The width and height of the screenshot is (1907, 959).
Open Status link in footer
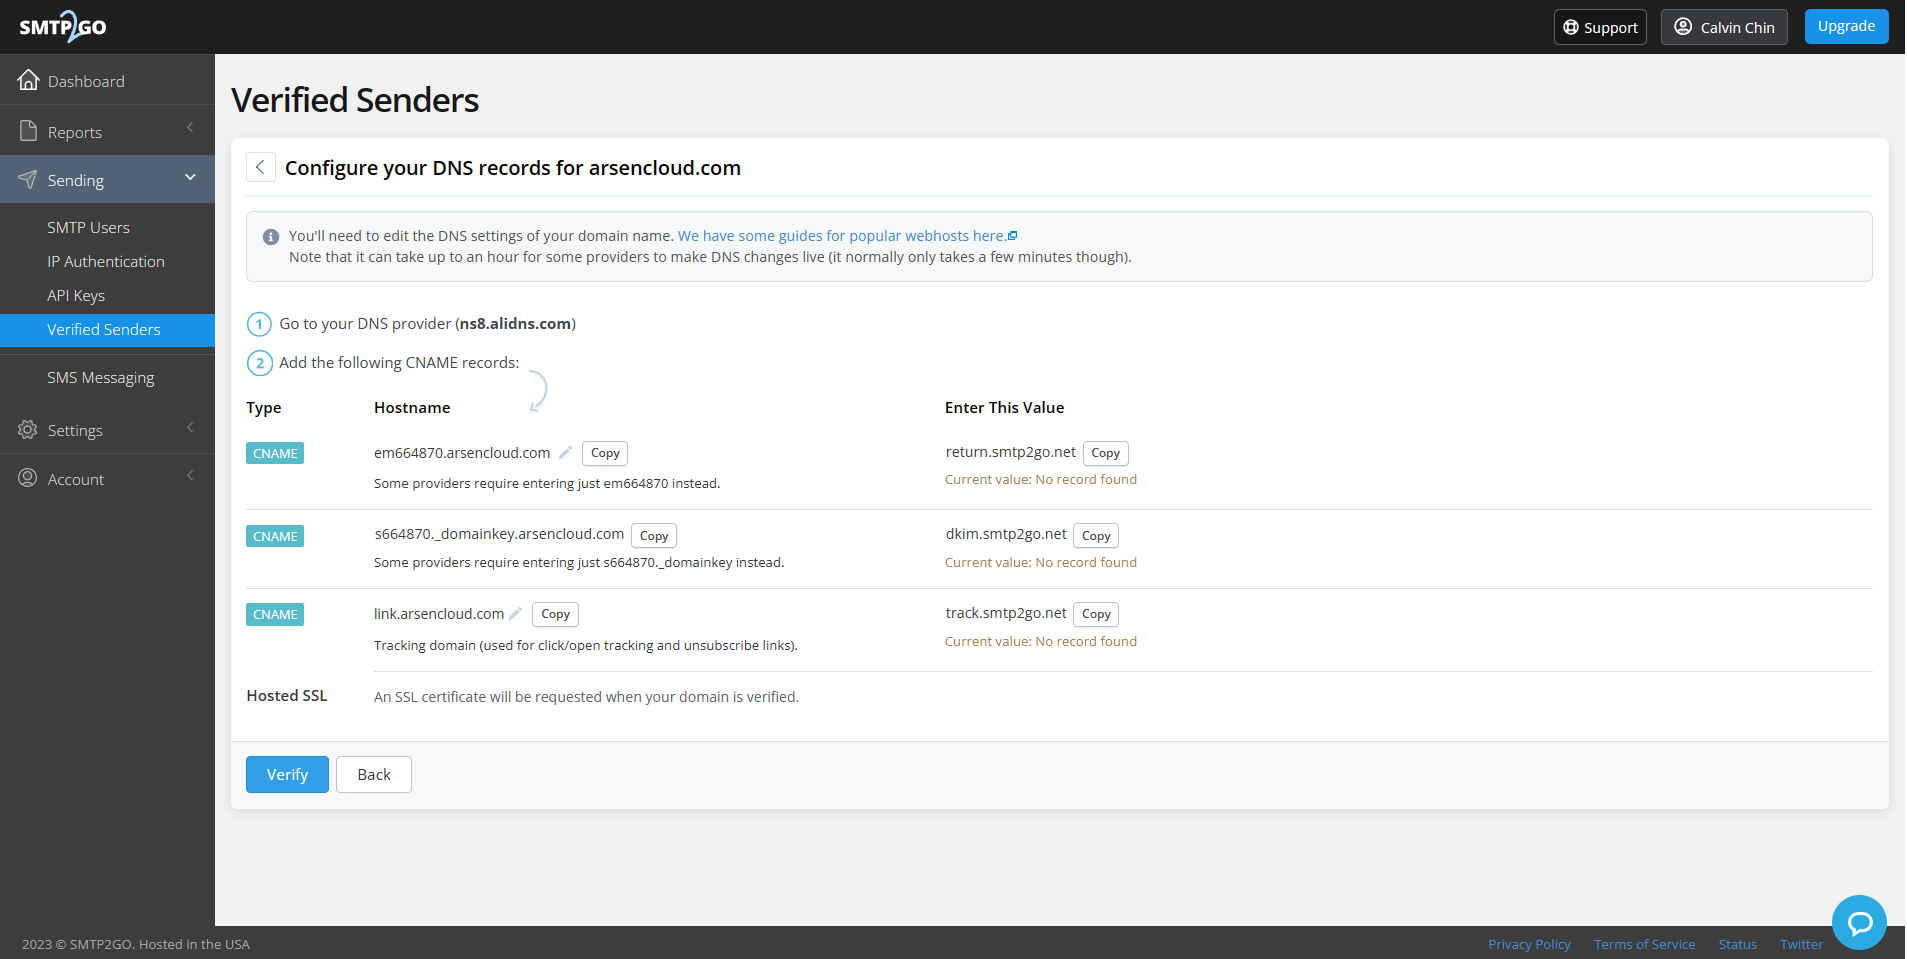pyautogui.click(x=1737, y=944)
